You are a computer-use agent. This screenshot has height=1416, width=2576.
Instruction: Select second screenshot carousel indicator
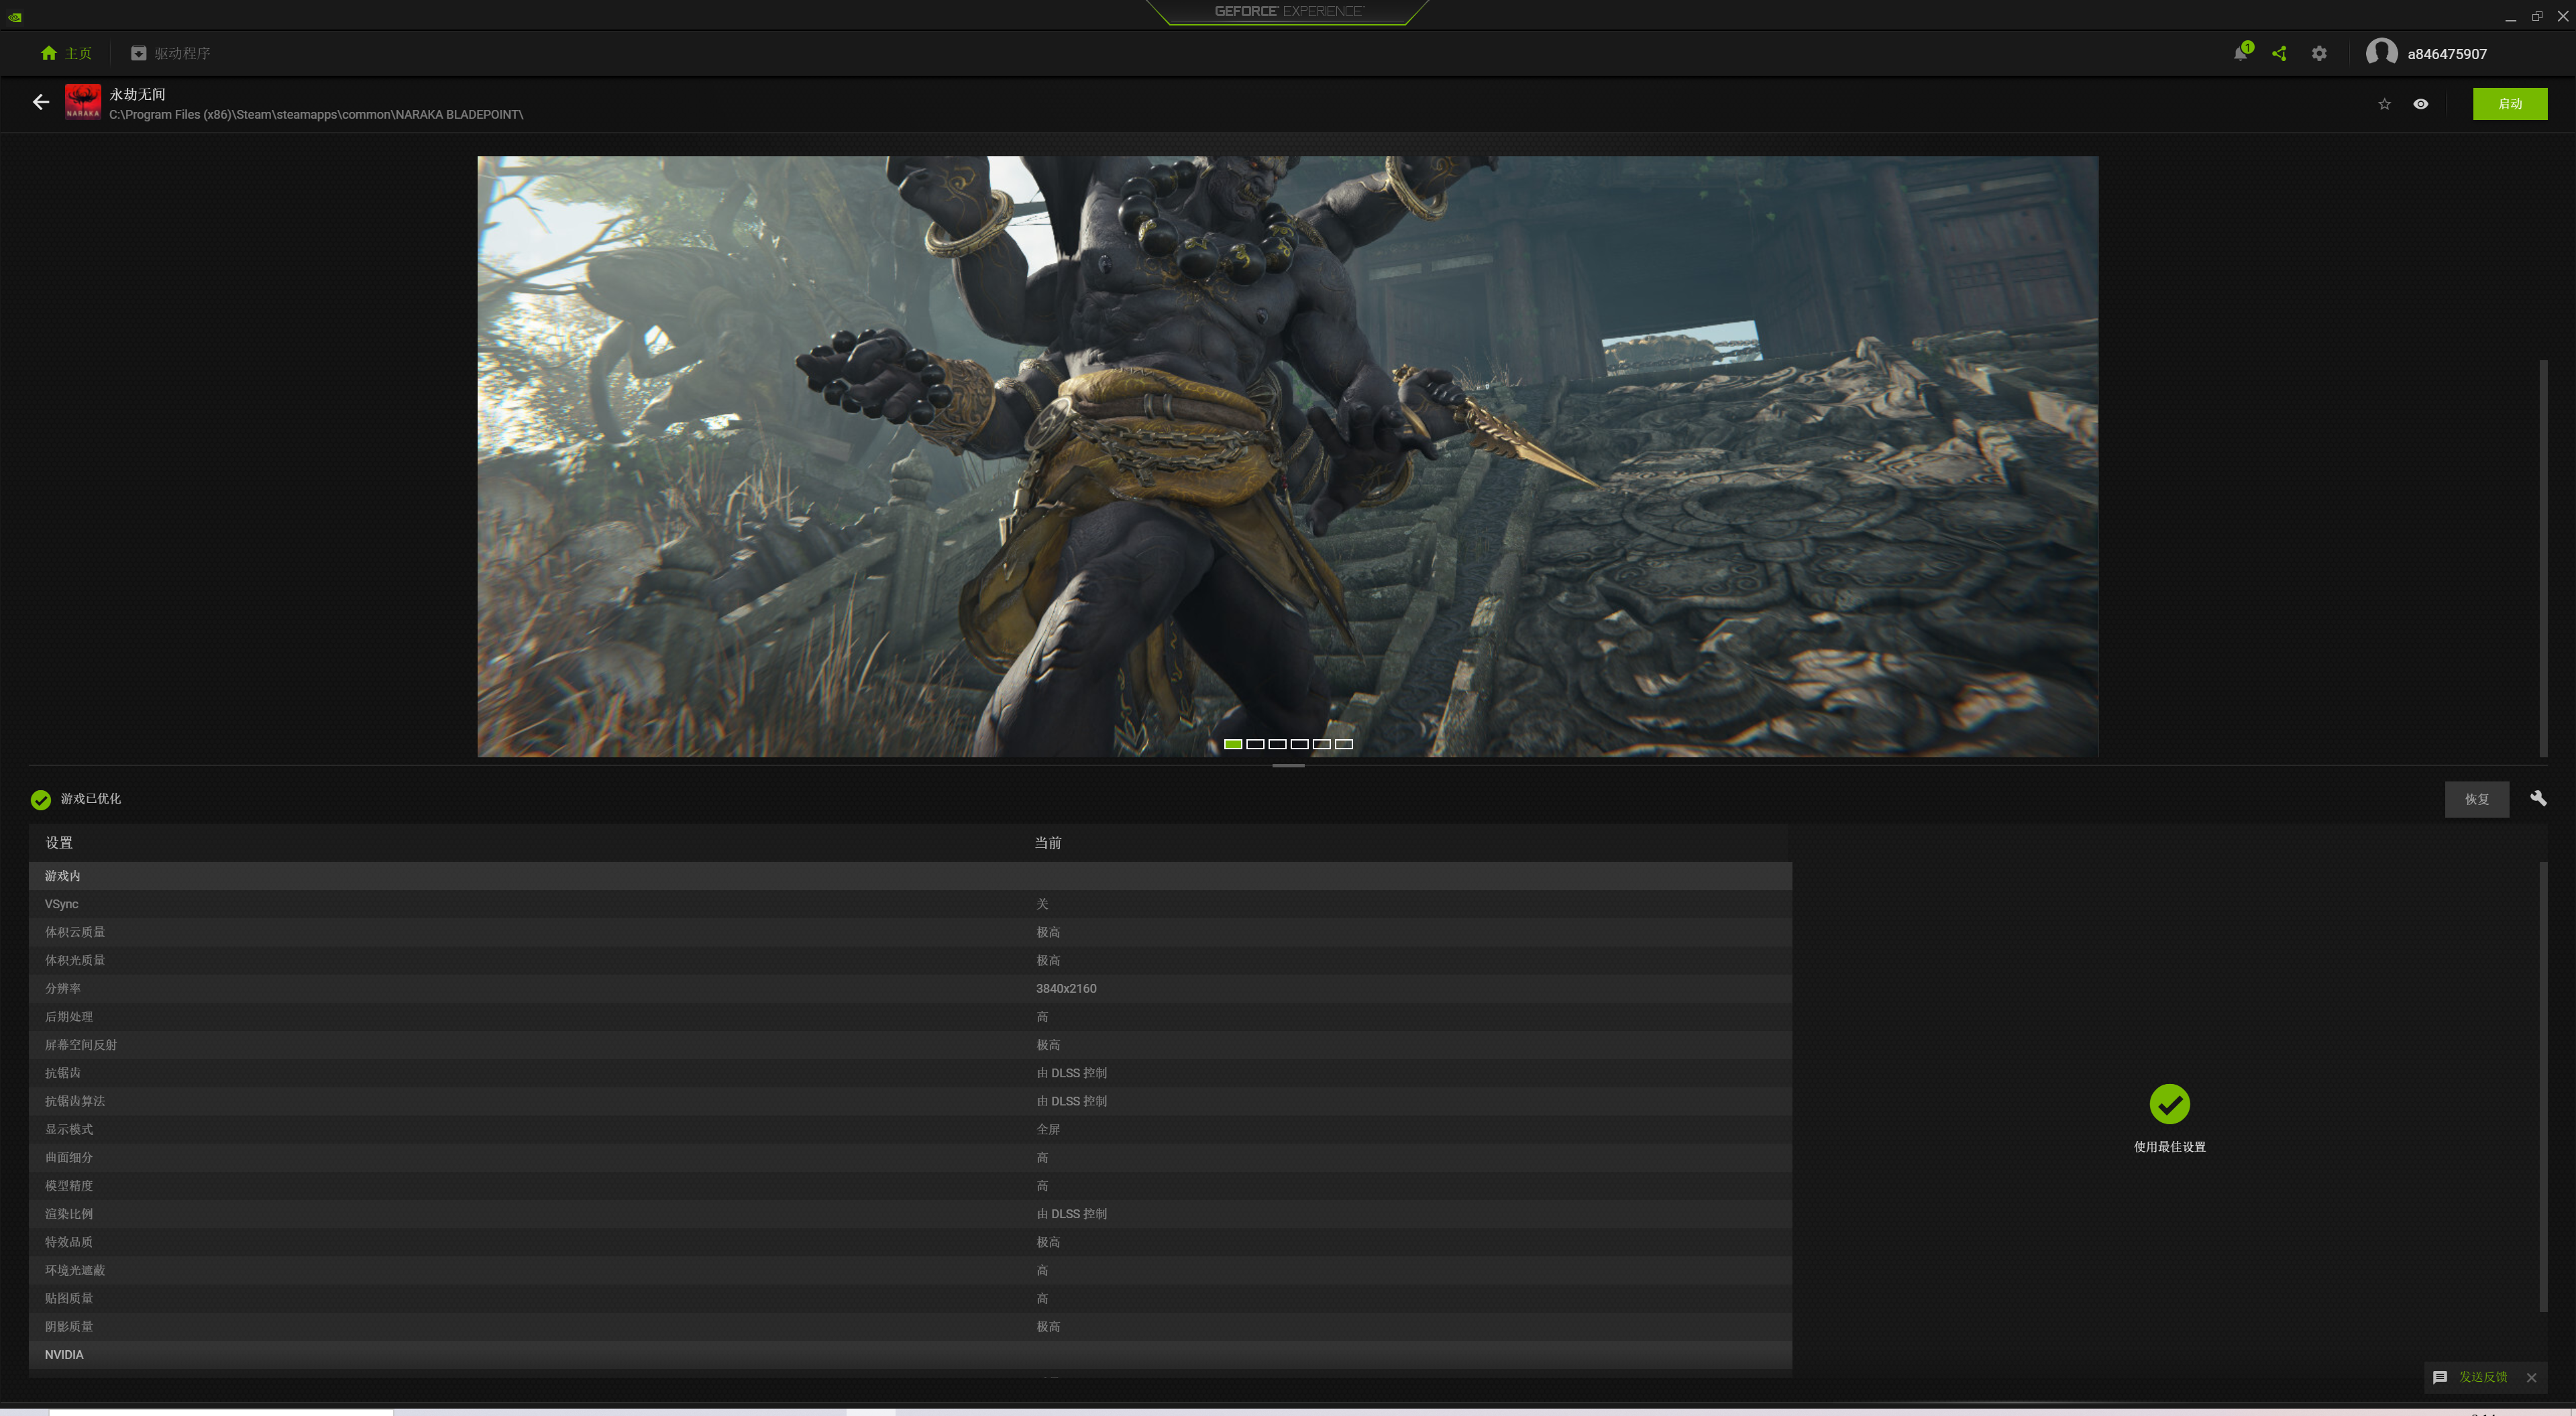[x=1255, y=744]
